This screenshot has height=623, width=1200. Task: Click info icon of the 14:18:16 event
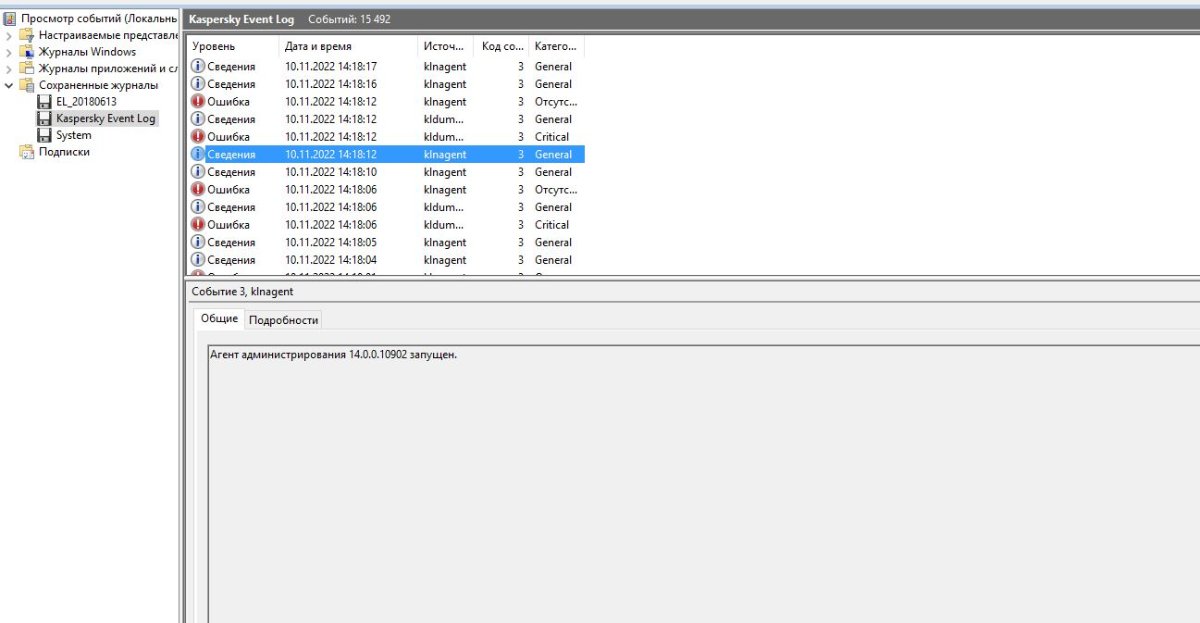click(x=197, y=84)
